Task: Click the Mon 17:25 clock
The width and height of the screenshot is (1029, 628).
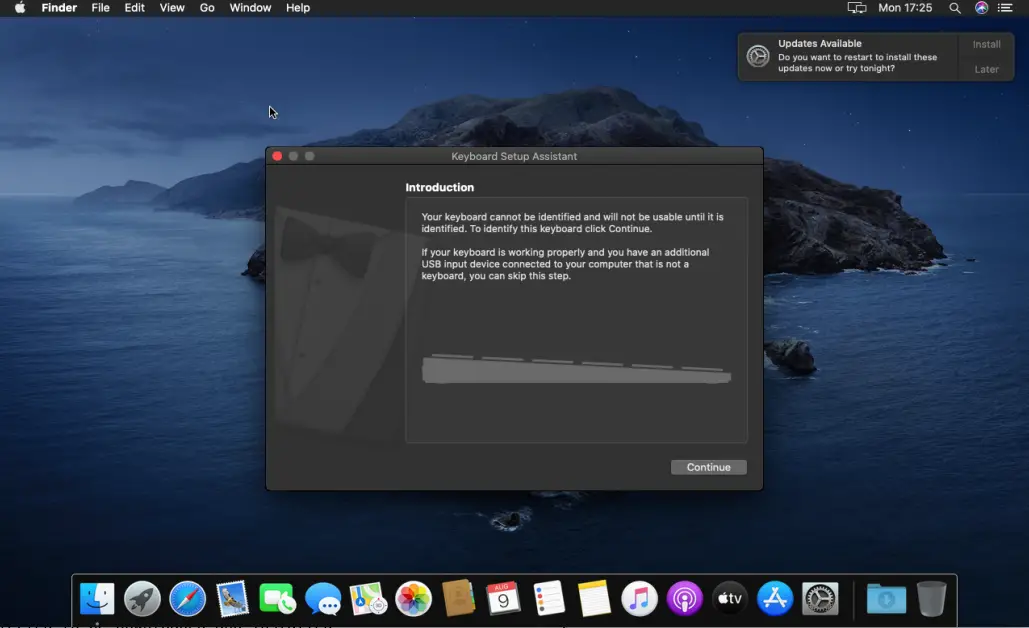Action: (905, 8)
